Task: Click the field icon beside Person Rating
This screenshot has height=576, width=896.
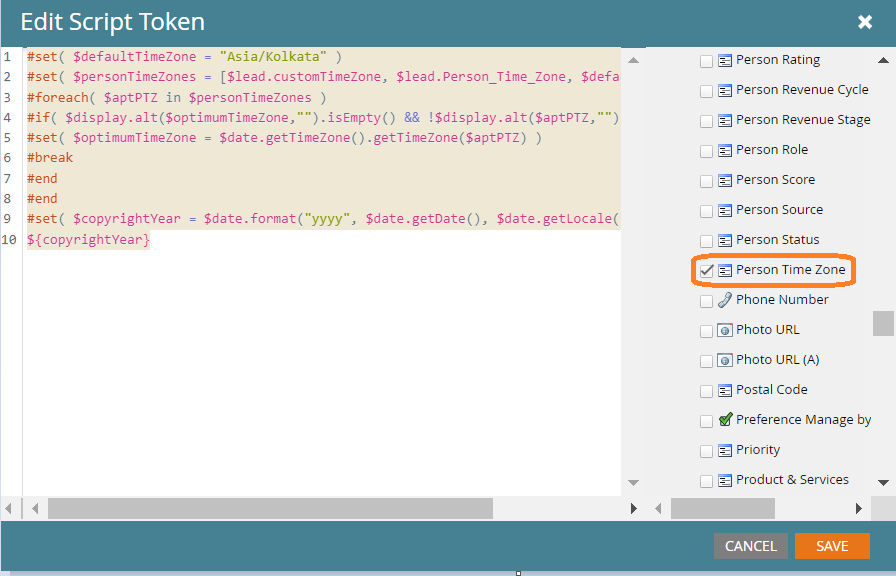Action: tap(723, 59)
